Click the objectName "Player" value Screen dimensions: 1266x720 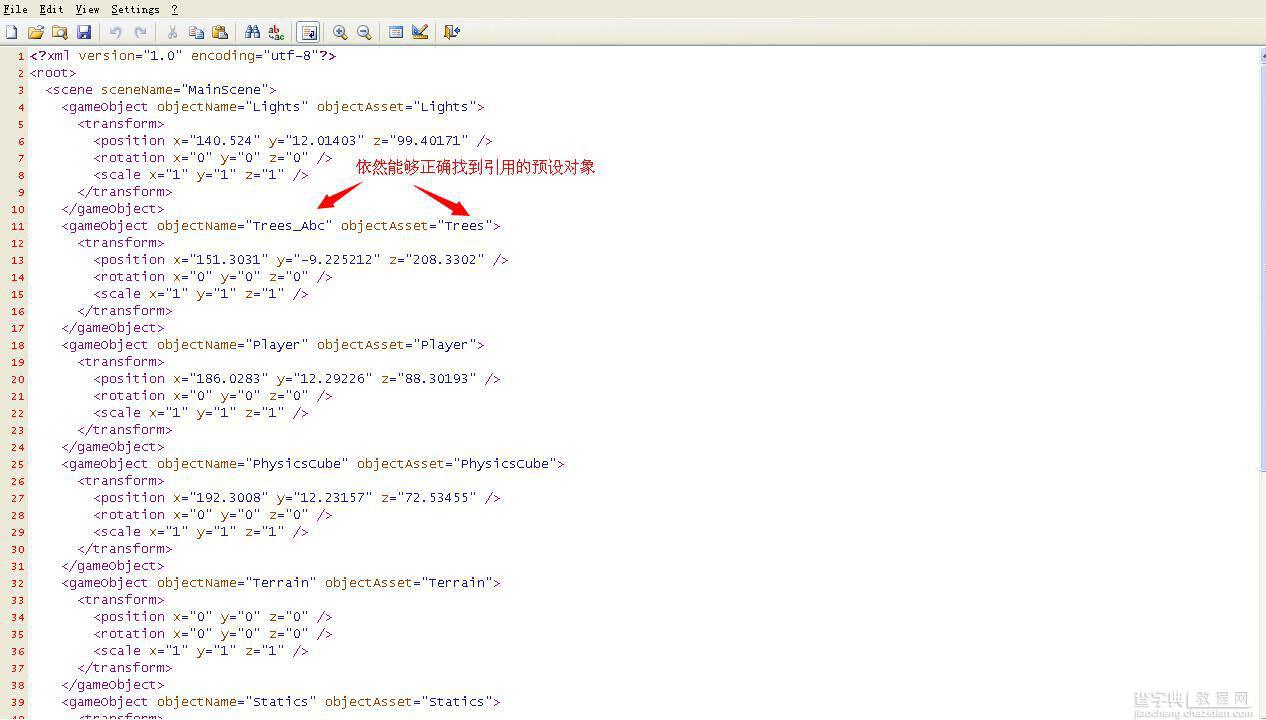(277, 345)
